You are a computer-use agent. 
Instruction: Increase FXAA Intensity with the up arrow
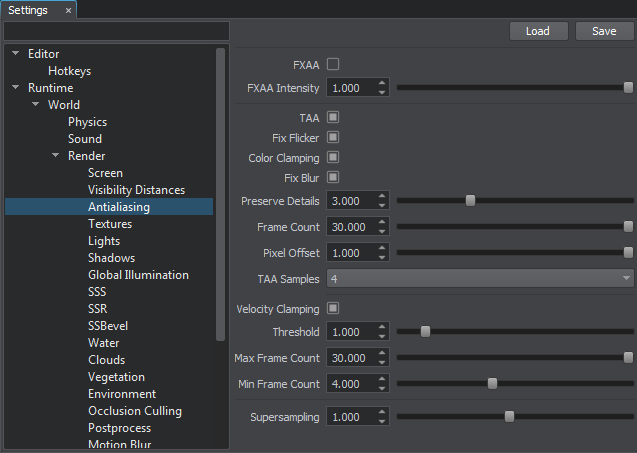pyautogui.click(x=382, y=83)
